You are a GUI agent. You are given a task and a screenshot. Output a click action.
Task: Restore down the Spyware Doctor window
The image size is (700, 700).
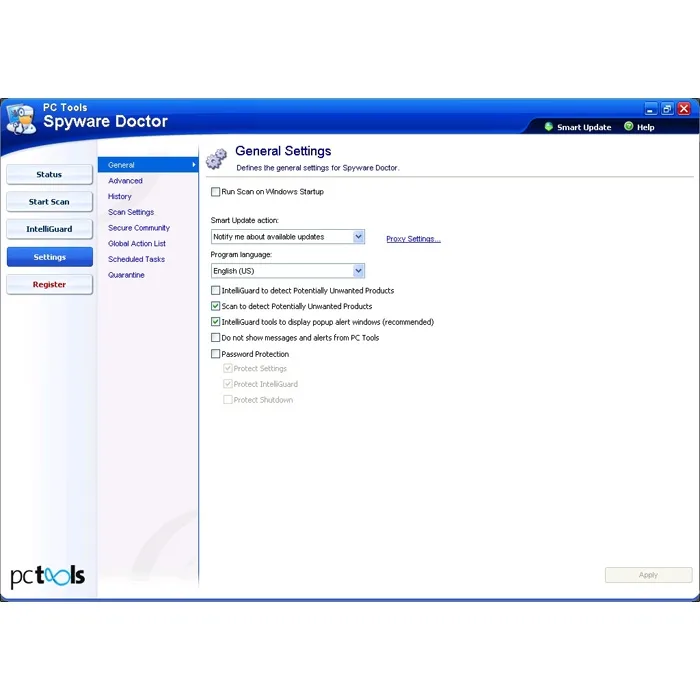pos(667,109)
